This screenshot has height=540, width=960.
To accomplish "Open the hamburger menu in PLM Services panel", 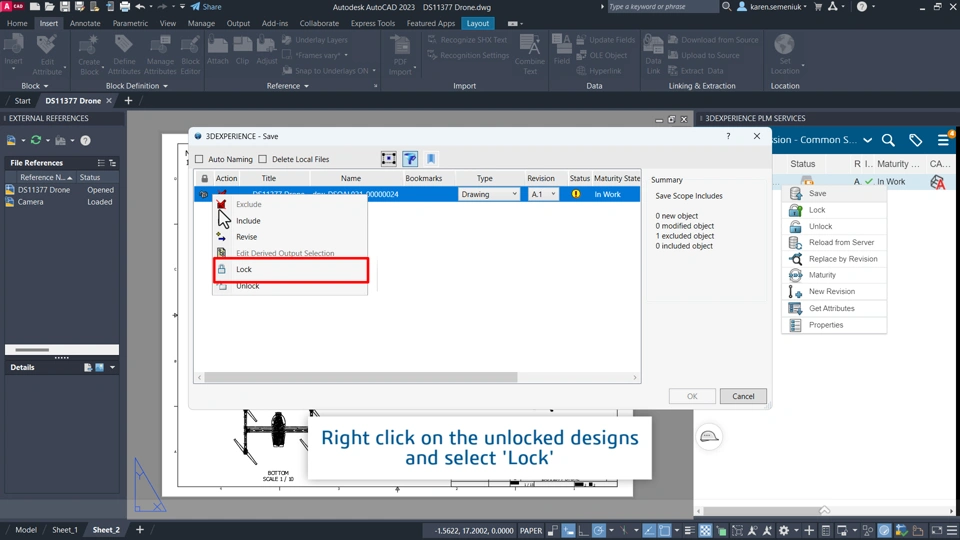I will (943, 140).
